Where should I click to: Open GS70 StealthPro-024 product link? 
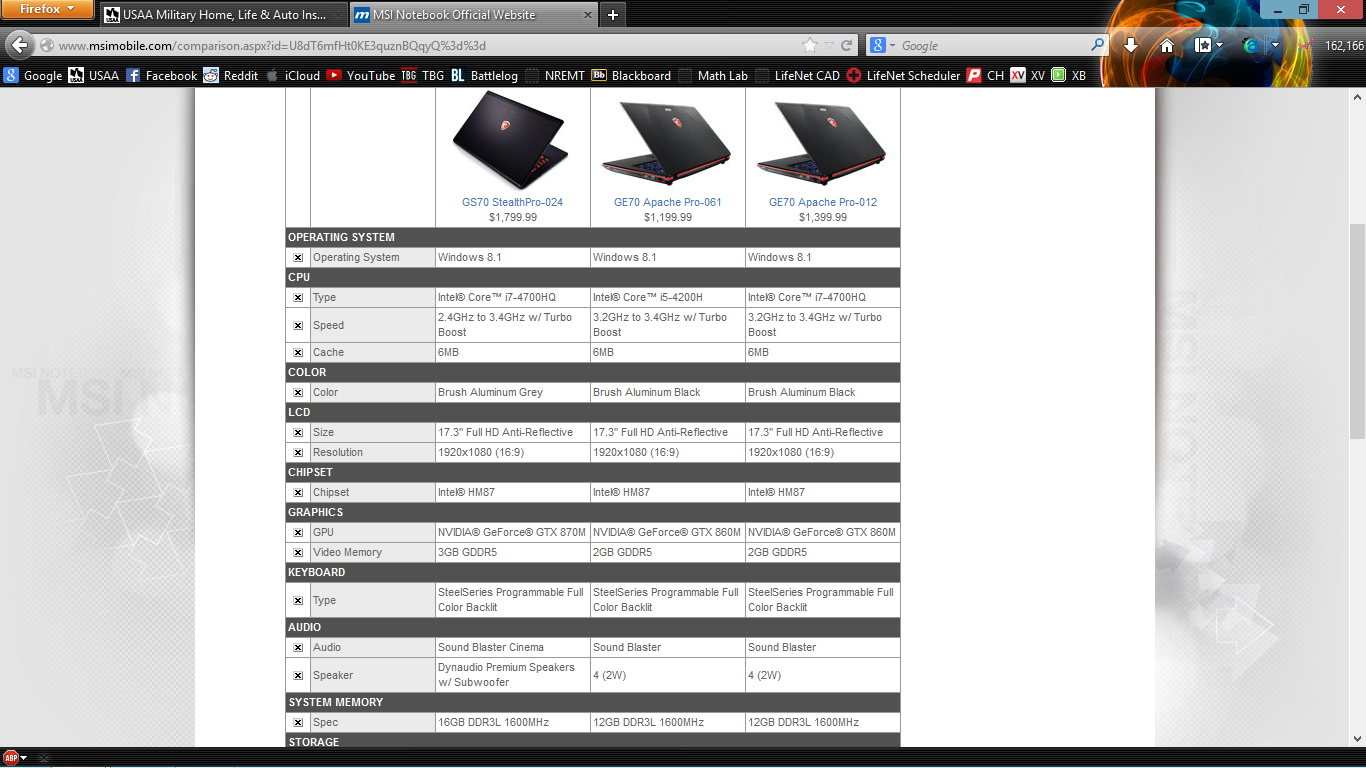(x=512, y=202)
